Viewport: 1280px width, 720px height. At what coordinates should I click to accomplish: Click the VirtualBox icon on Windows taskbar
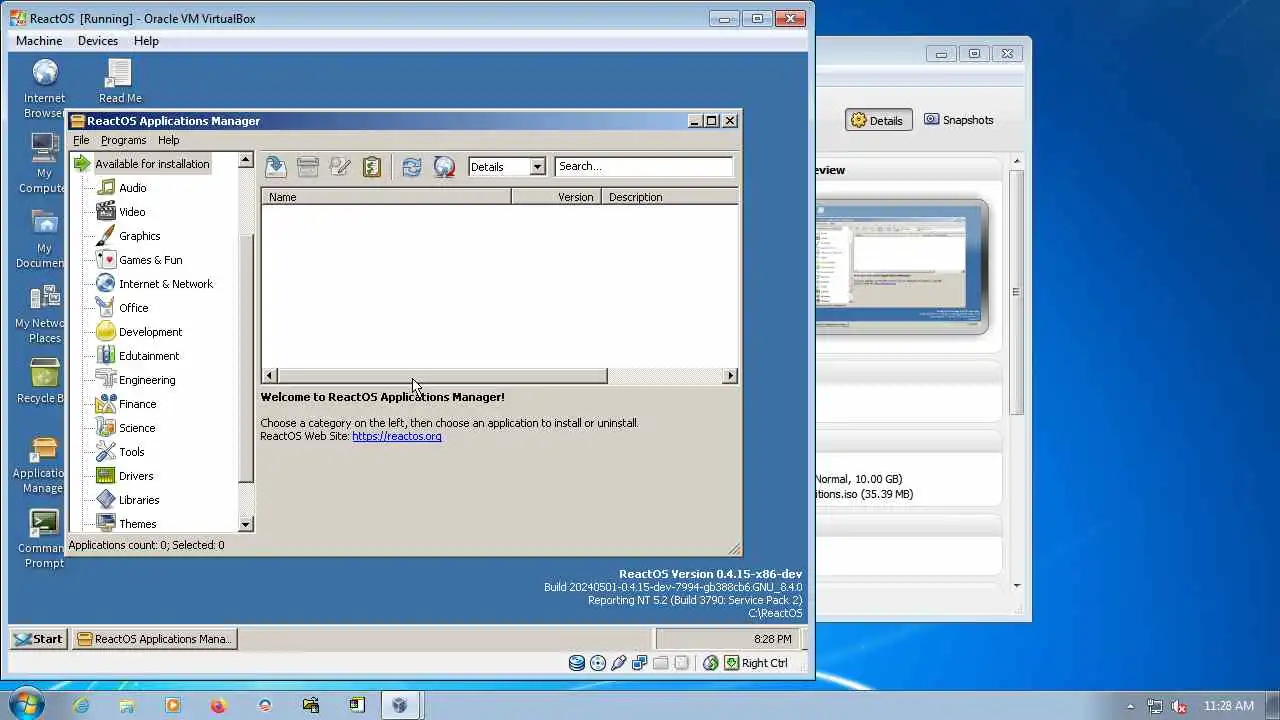(x=399, y=705)
